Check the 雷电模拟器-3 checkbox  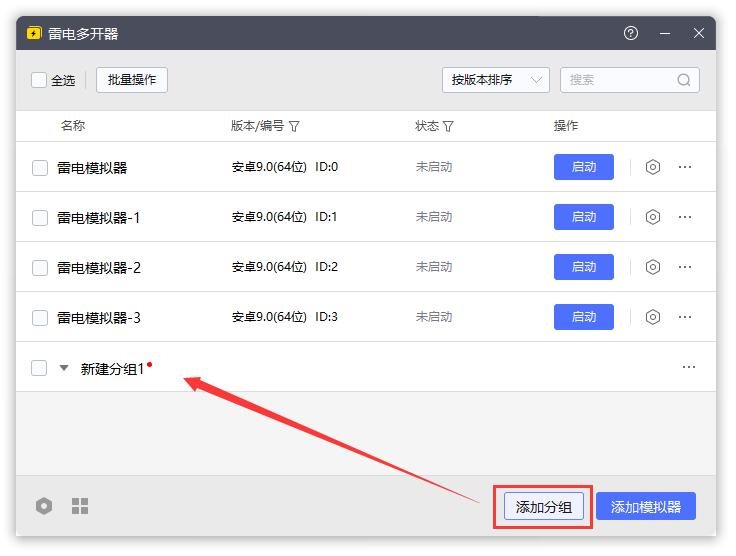tap(40, 318)
